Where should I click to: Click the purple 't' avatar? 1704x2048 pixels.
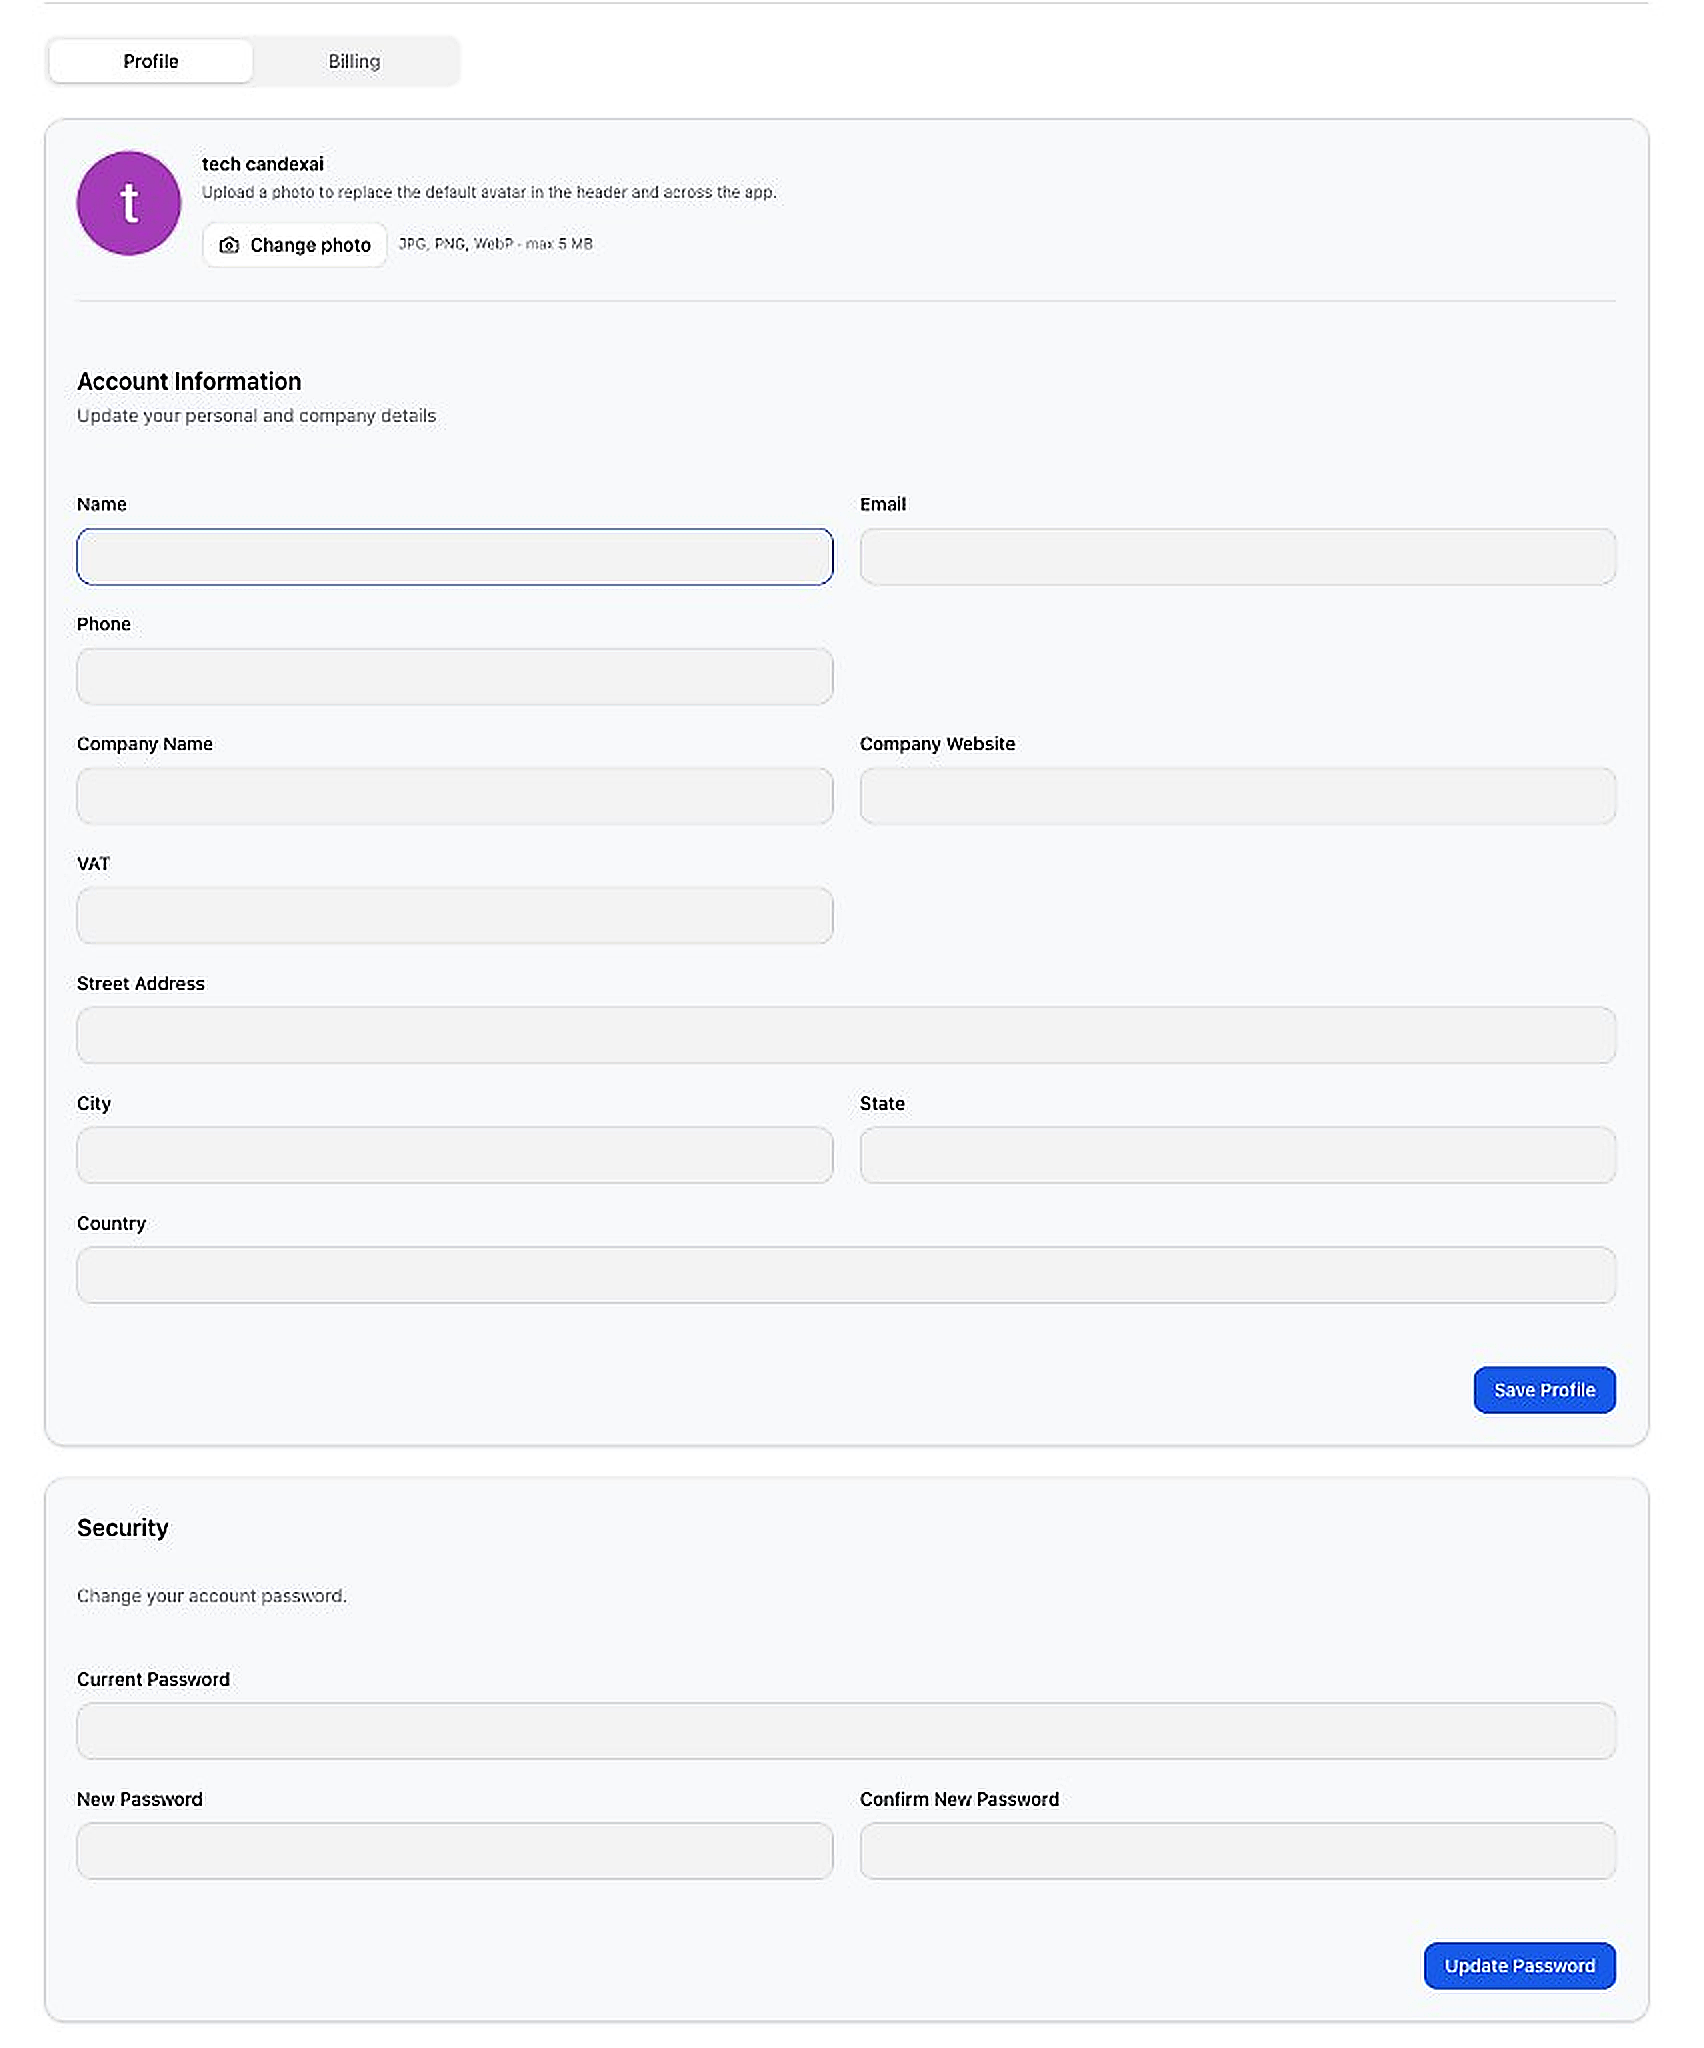tap(129, 203)
